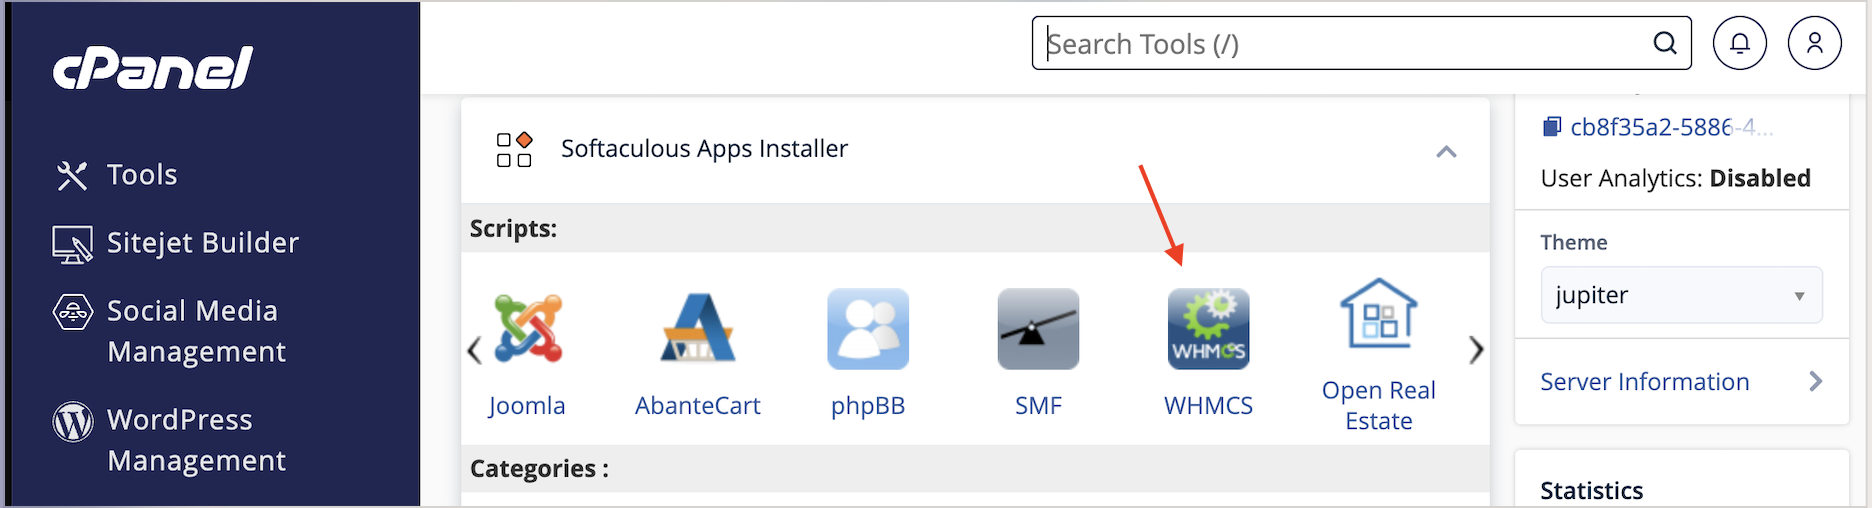This screenshot has width=1872, height=508.
Task: Click the WHMCS script icon
Action: point(1208,329)
